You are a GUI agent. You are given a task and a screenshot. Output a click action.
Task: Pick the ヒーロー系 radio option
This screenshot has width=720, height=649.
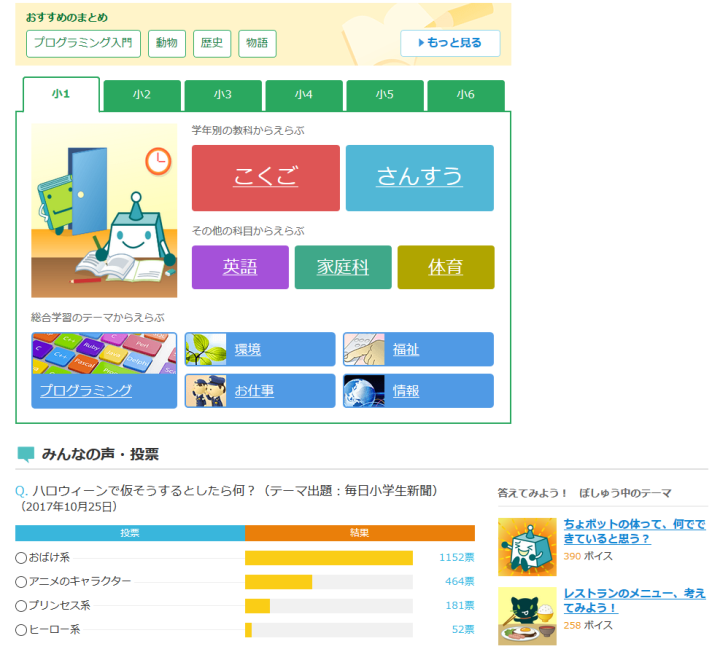click(x=22, y=630)
